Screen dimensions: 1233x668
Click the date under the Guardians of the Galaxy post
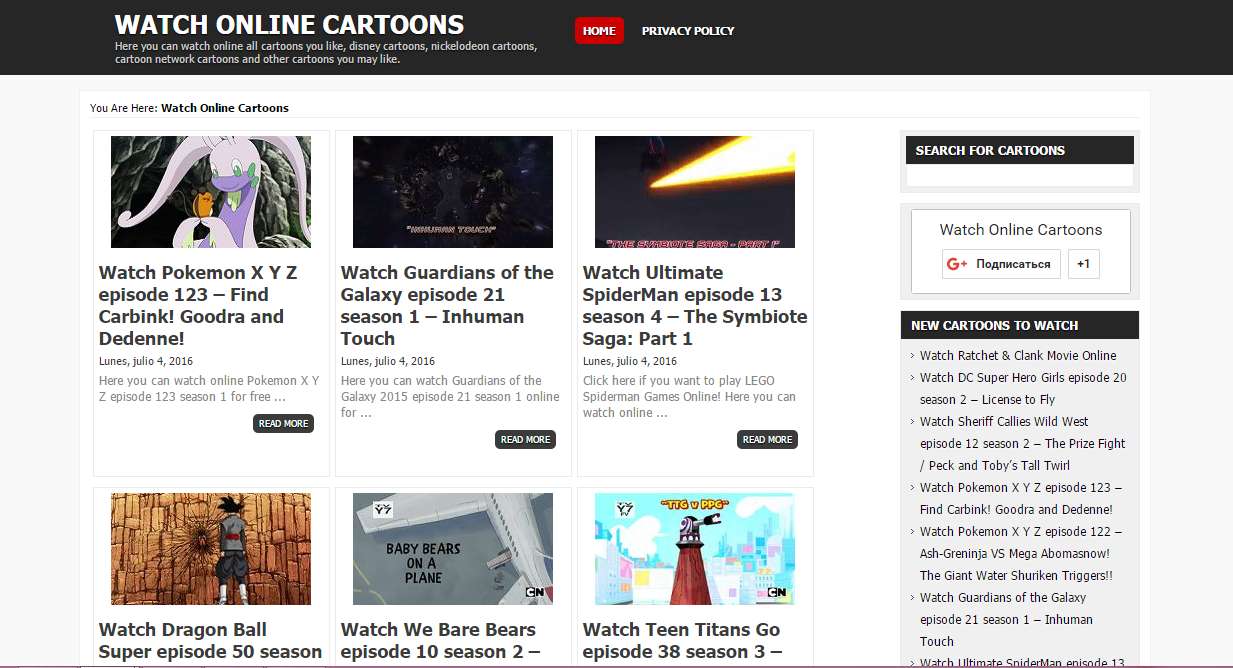[x=388, y=361]
